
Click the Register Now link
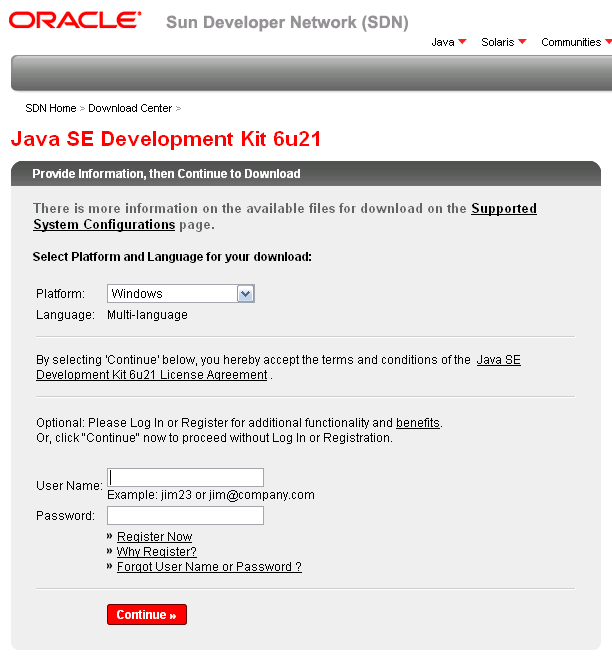154,536
